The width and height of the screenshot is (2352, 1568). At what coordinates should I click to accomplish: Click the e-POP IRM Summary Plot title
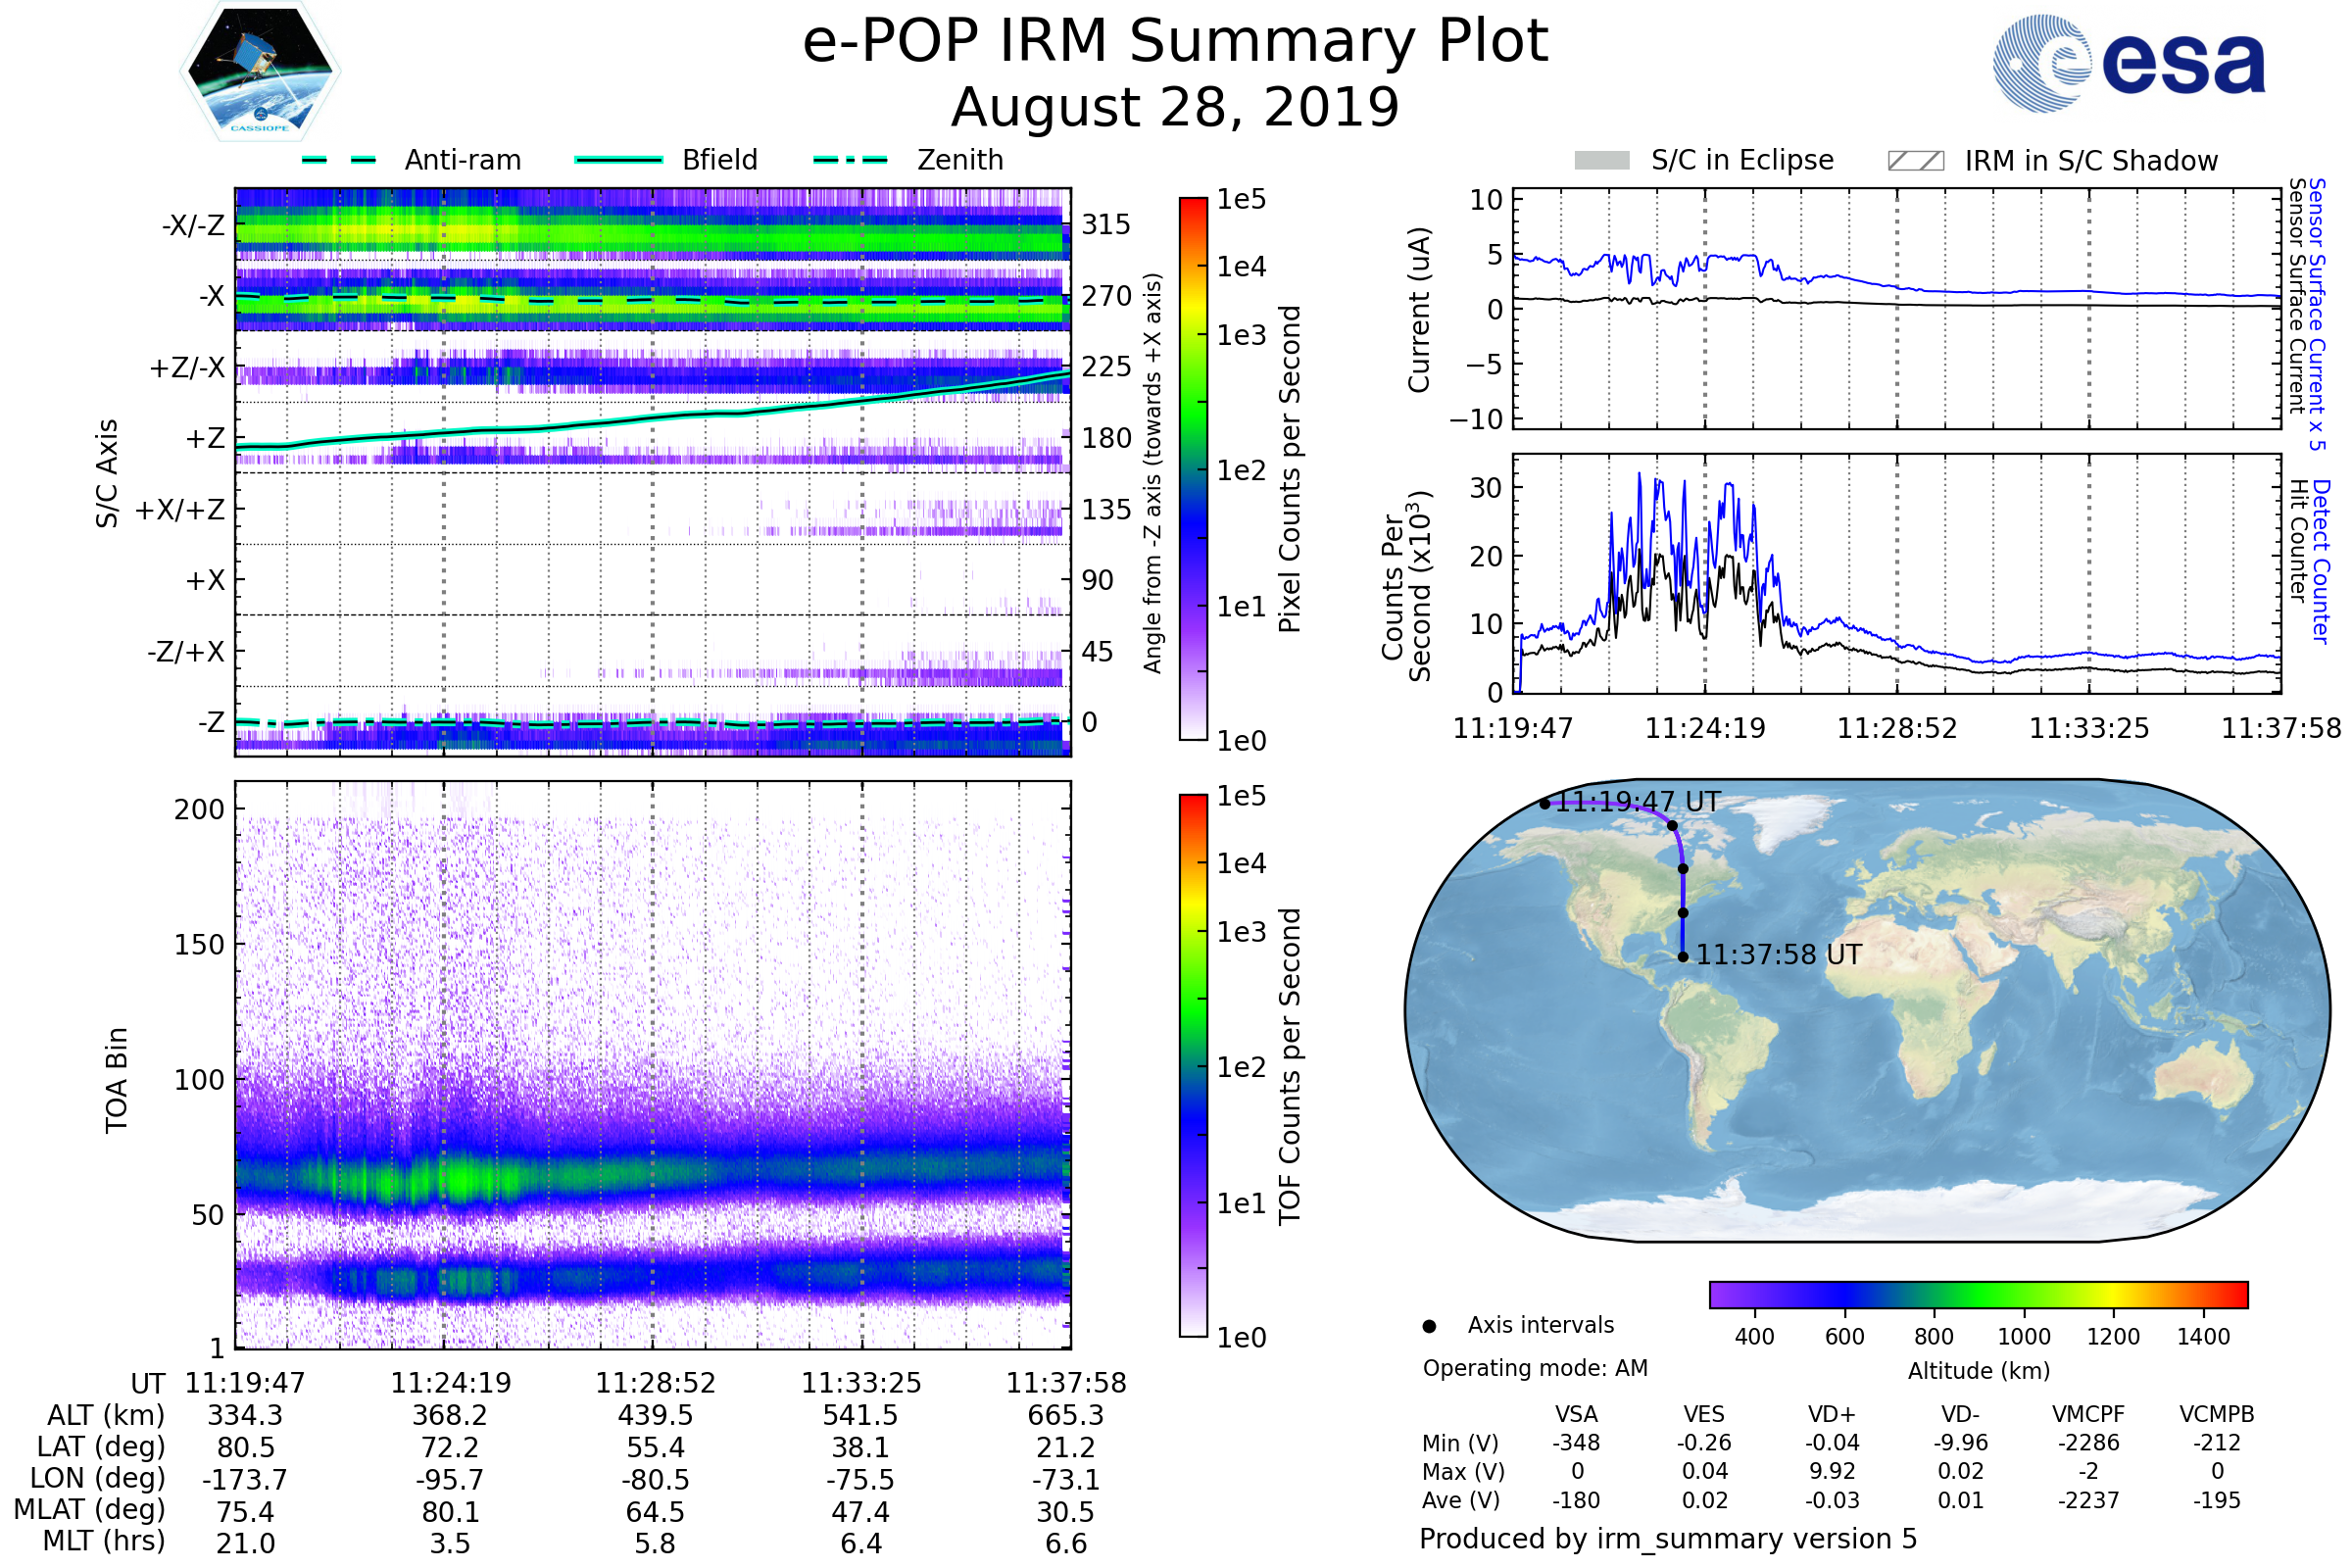coord(1175,42)
